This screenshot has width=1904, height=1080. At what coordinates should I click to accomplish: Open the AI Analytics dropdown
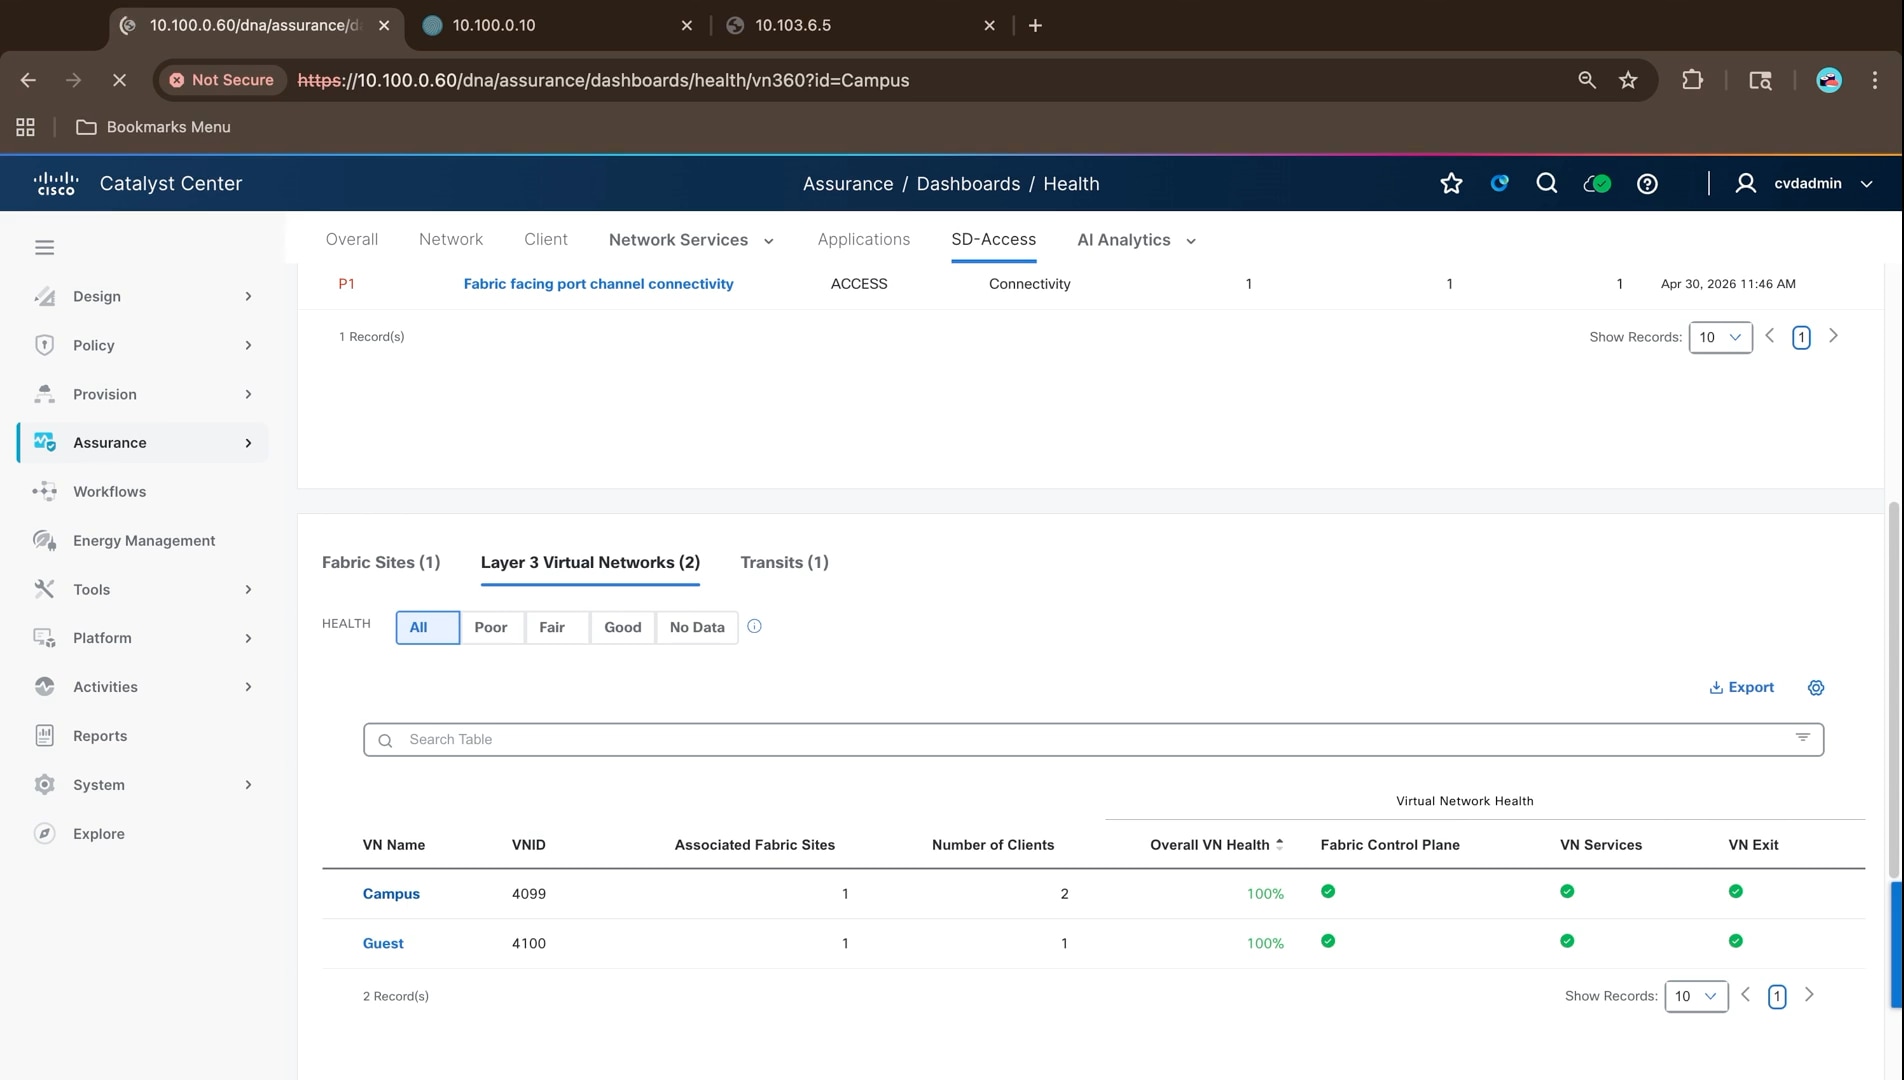click(x=1136, y=240)
